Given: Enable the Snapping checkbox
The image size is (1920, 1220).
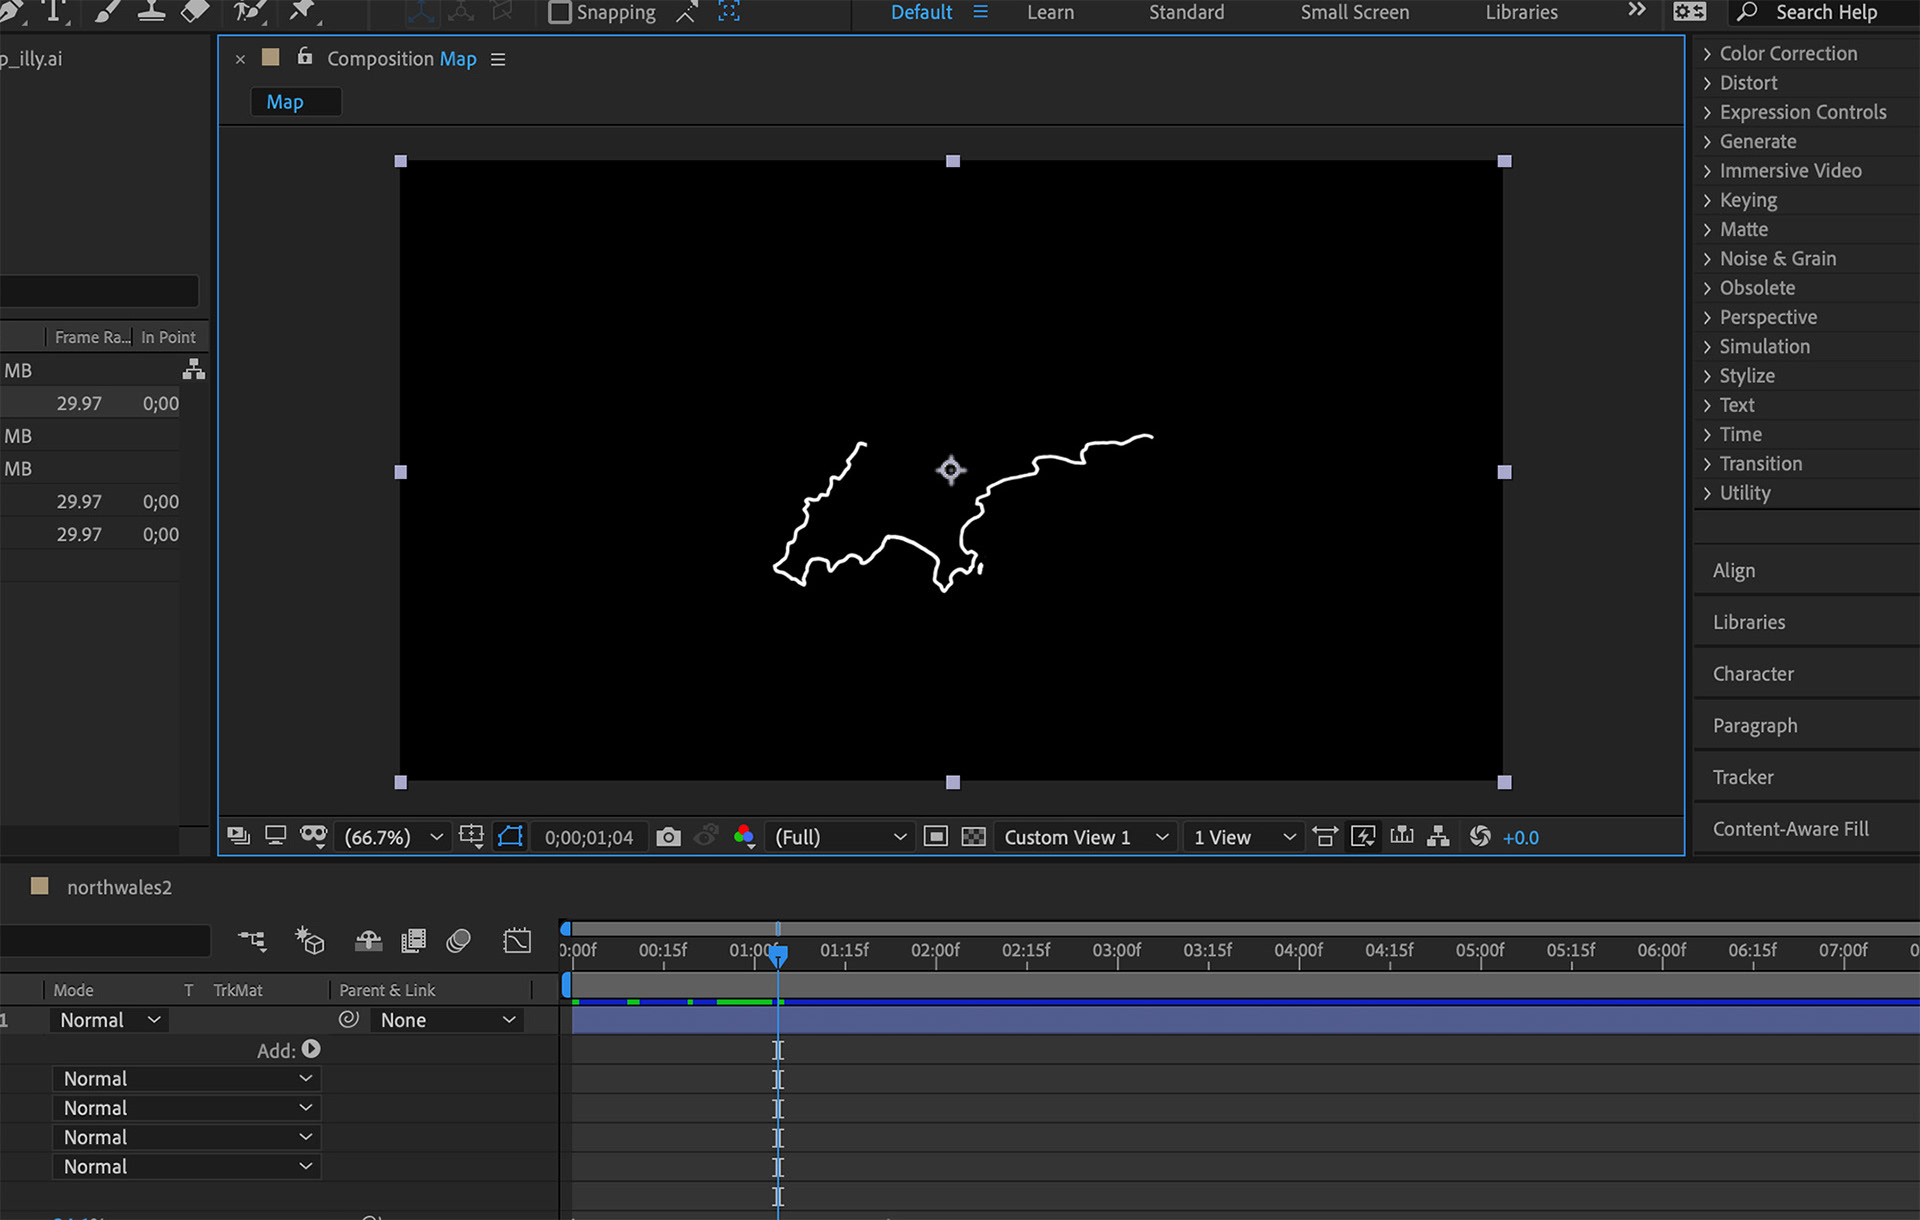Looking at the screenshot, I should [560, 13].
